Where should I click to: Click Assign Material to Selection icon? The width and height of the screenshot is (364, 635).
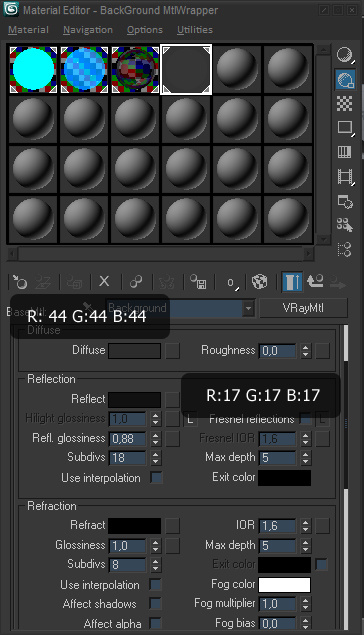click(75, 282)
